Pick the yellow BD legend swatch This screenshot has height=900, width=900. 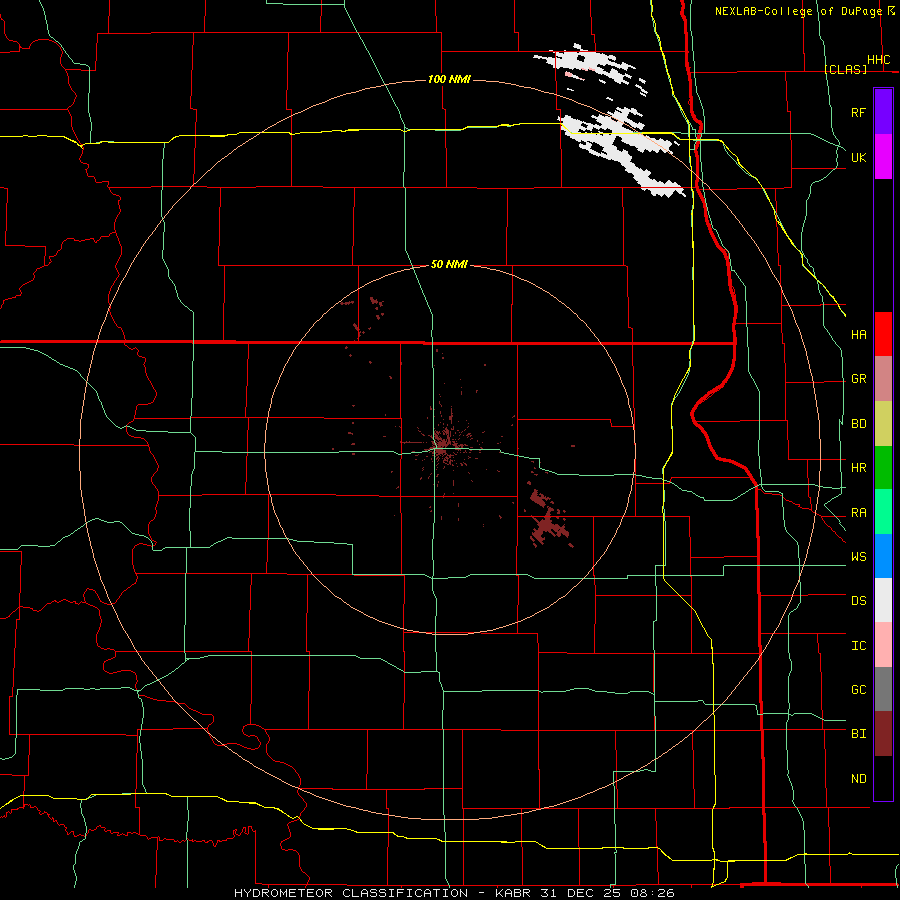coord(883,424)
